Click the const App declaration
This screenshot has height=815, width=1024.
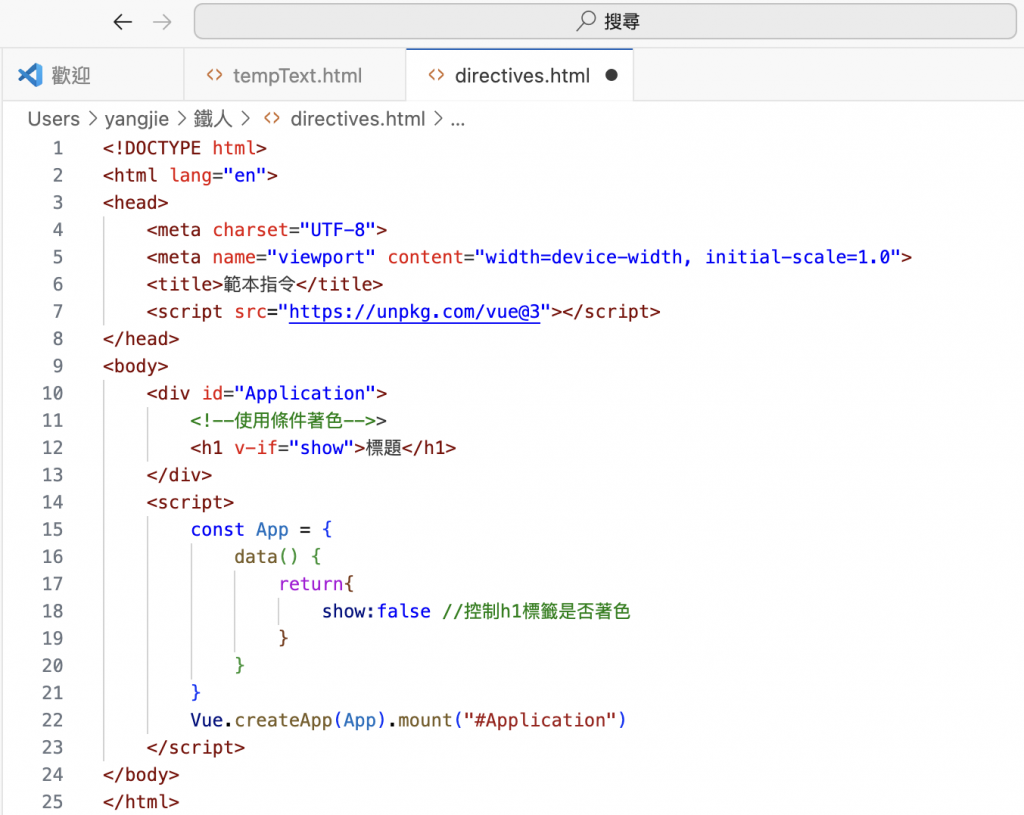click(x=240, y=530)
